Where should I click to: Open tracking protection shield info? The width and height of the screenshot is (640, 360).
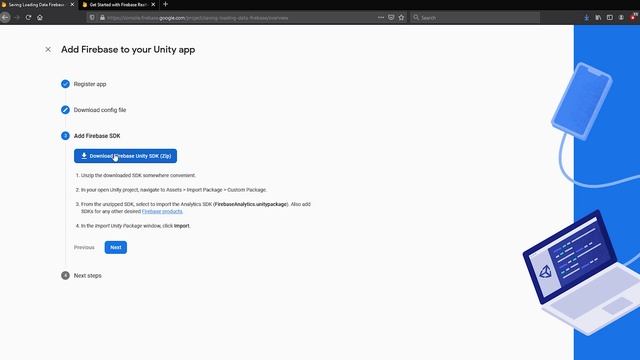pyautogui.click(x=92, y=18)
